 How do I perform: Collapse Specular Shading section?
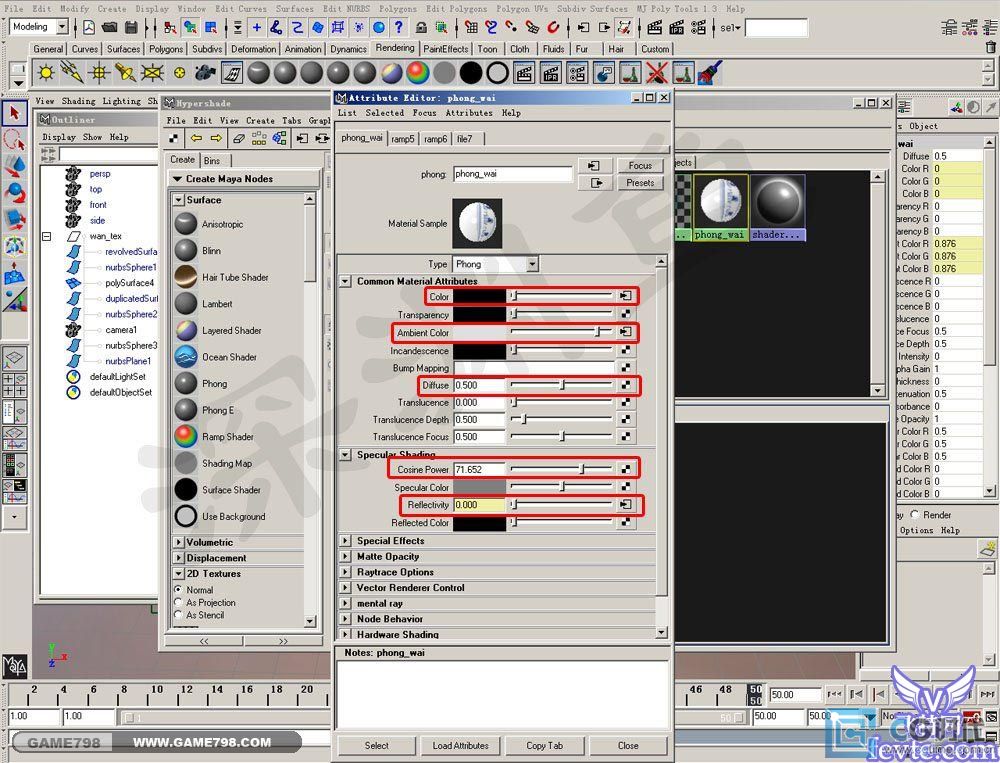click(345, 455)
